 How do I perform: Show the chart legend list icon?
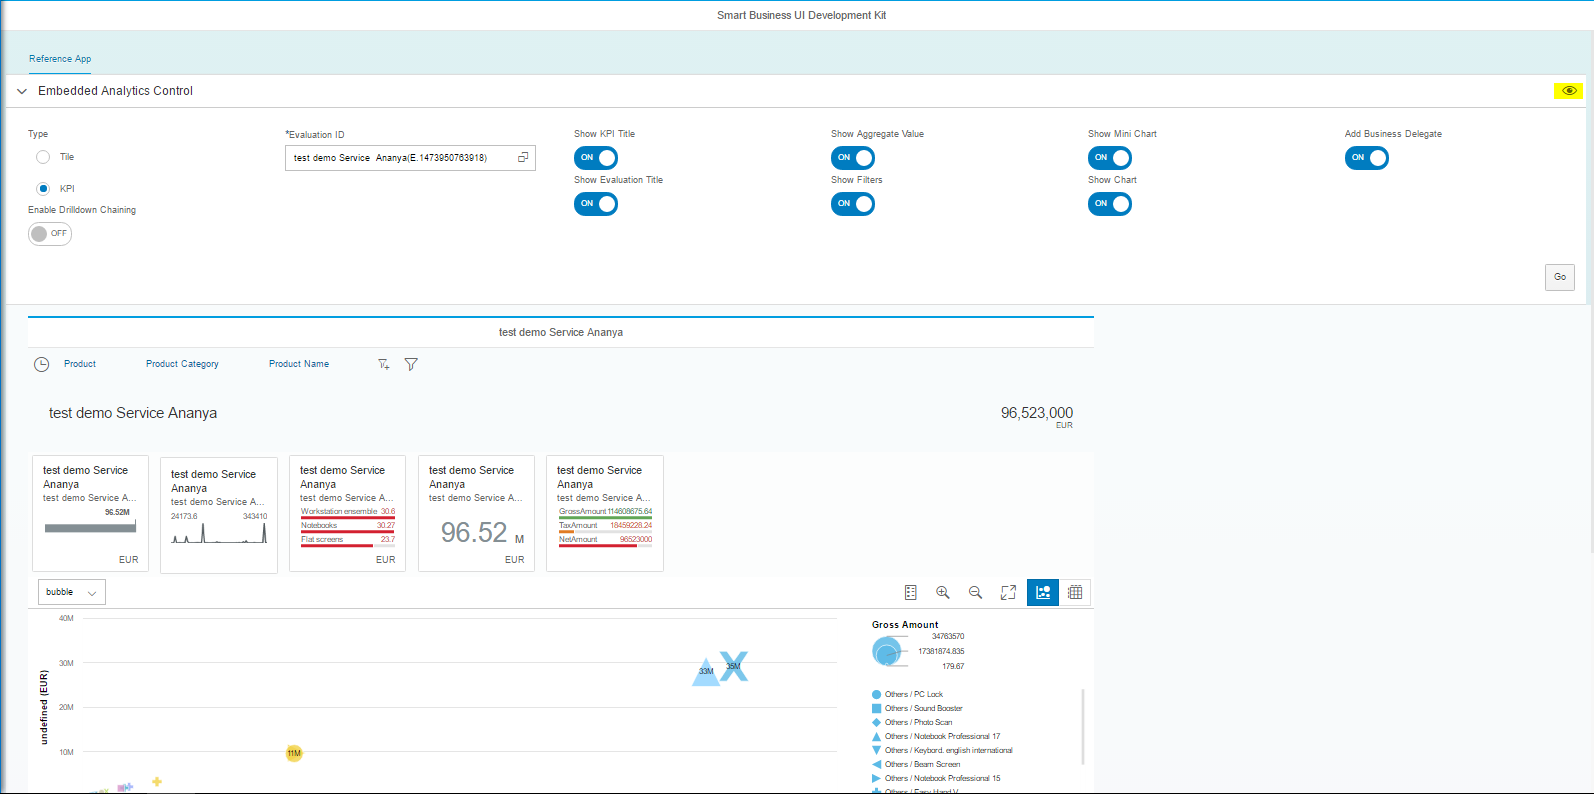[910, 593]
